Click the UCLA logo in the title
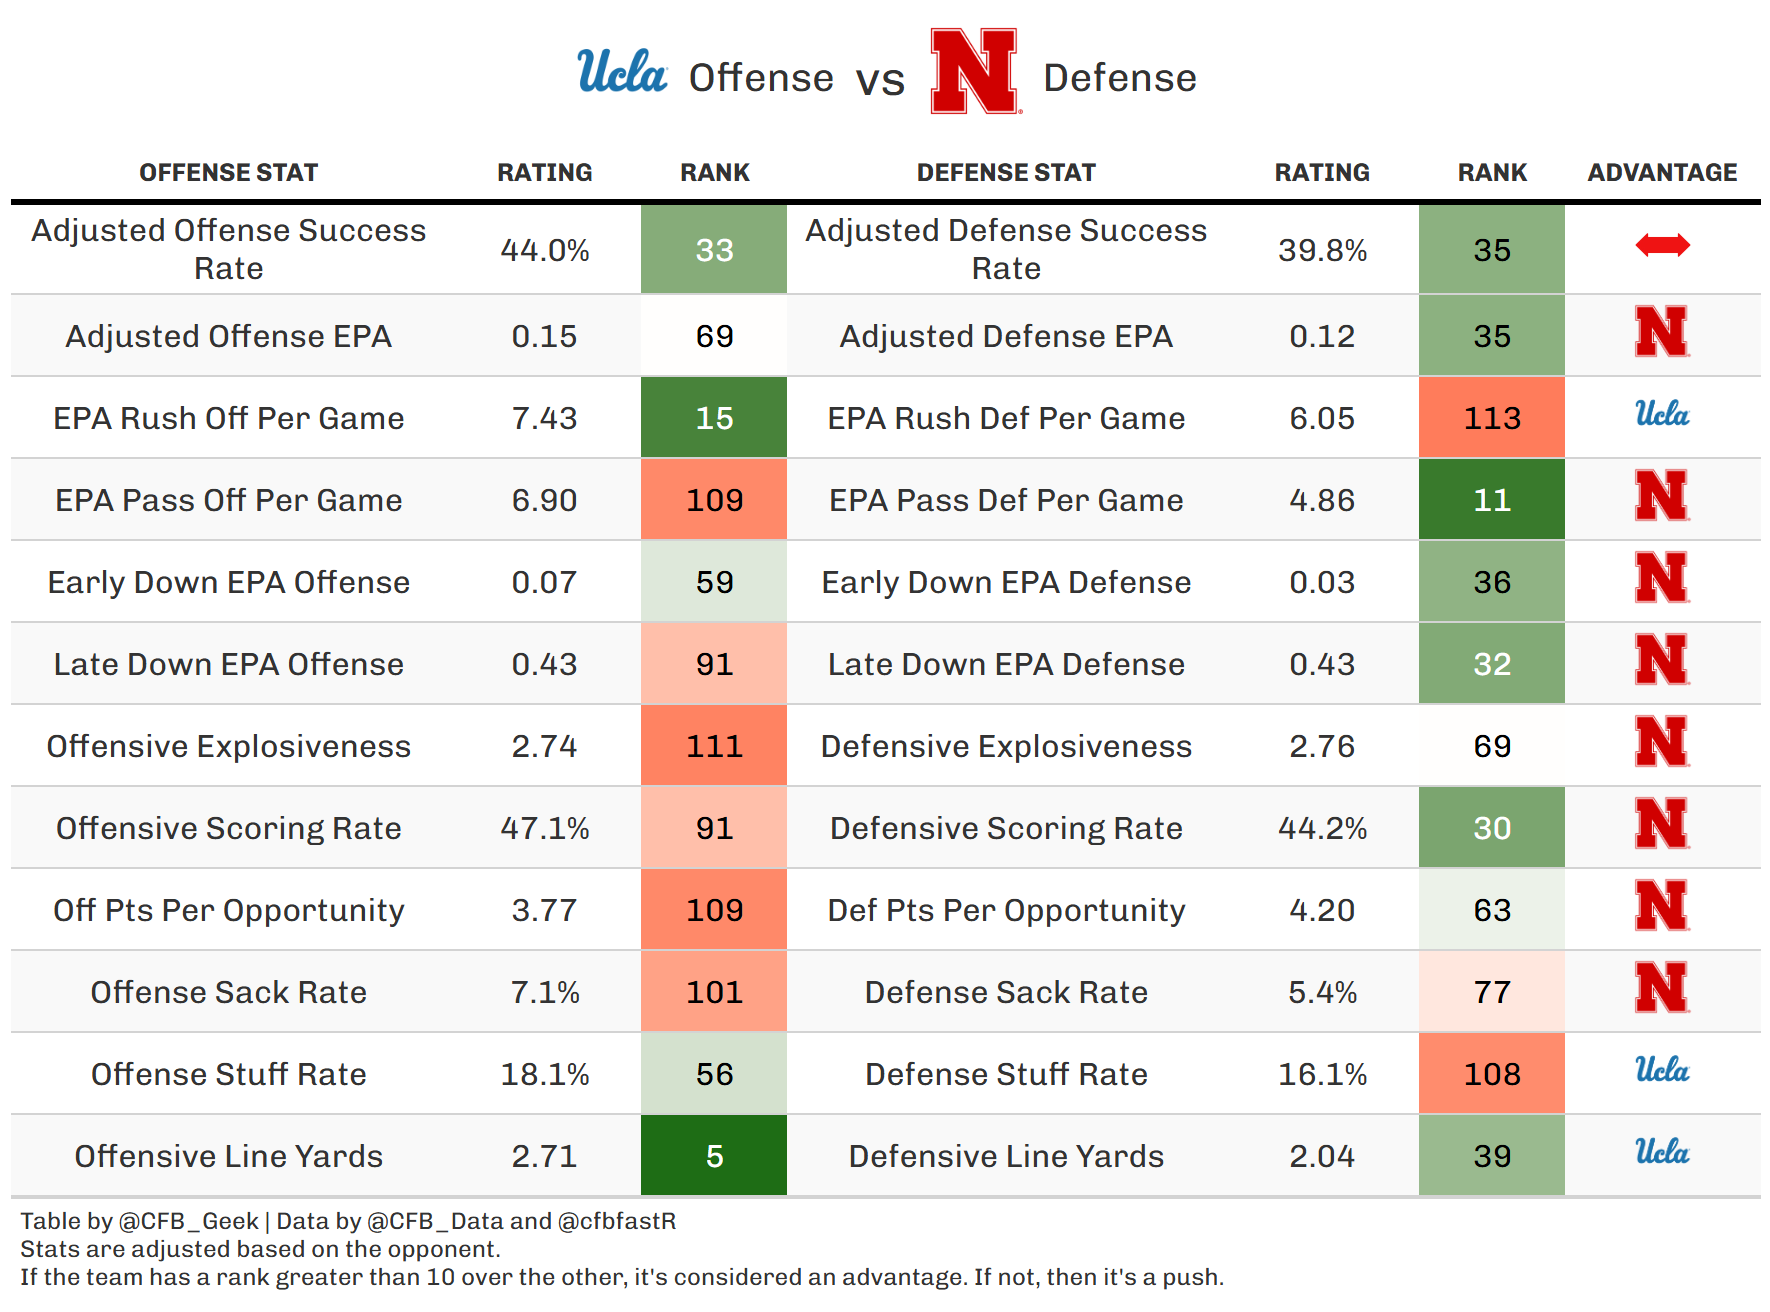1770x1312 pixels. pos(621,72)
